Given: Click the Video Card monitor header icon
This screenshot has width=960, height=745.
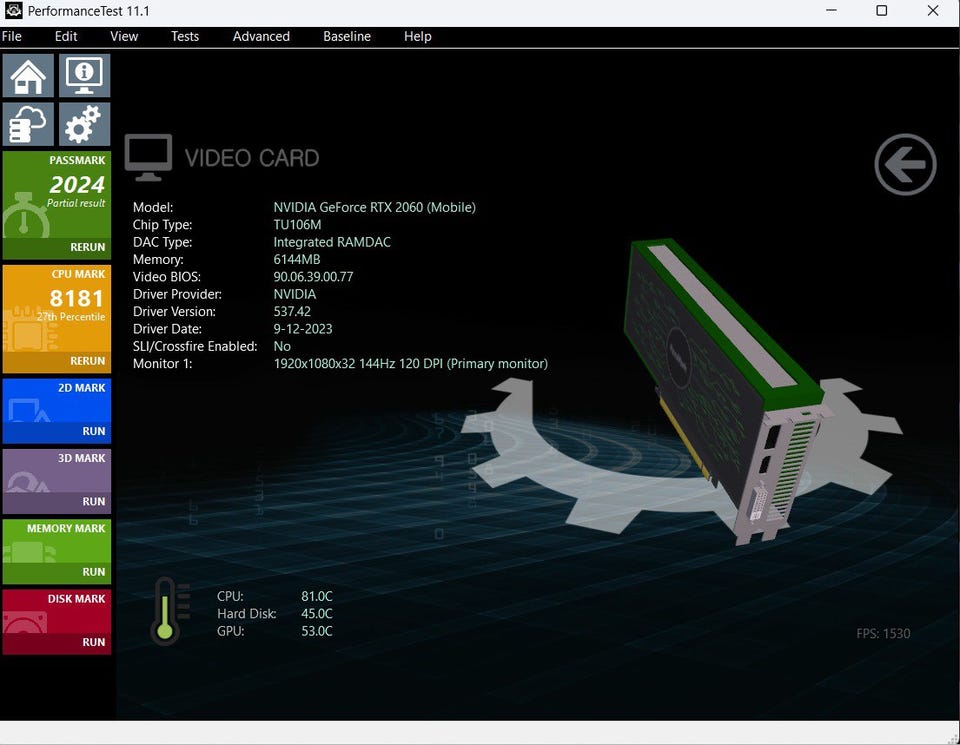Looking at the screenshot, I should 148,158.
